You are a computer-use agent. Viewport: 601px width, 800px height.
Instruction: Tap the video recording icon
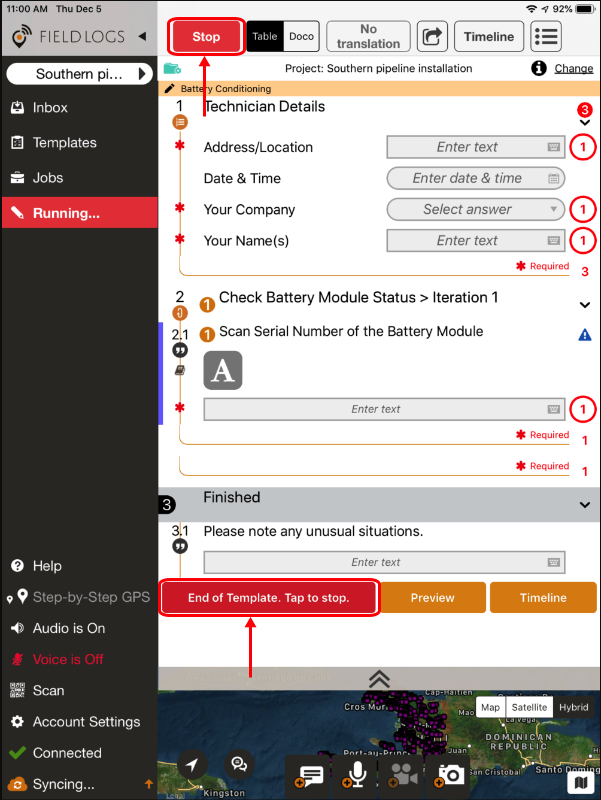pyautogui.click(x=404, y=774)
